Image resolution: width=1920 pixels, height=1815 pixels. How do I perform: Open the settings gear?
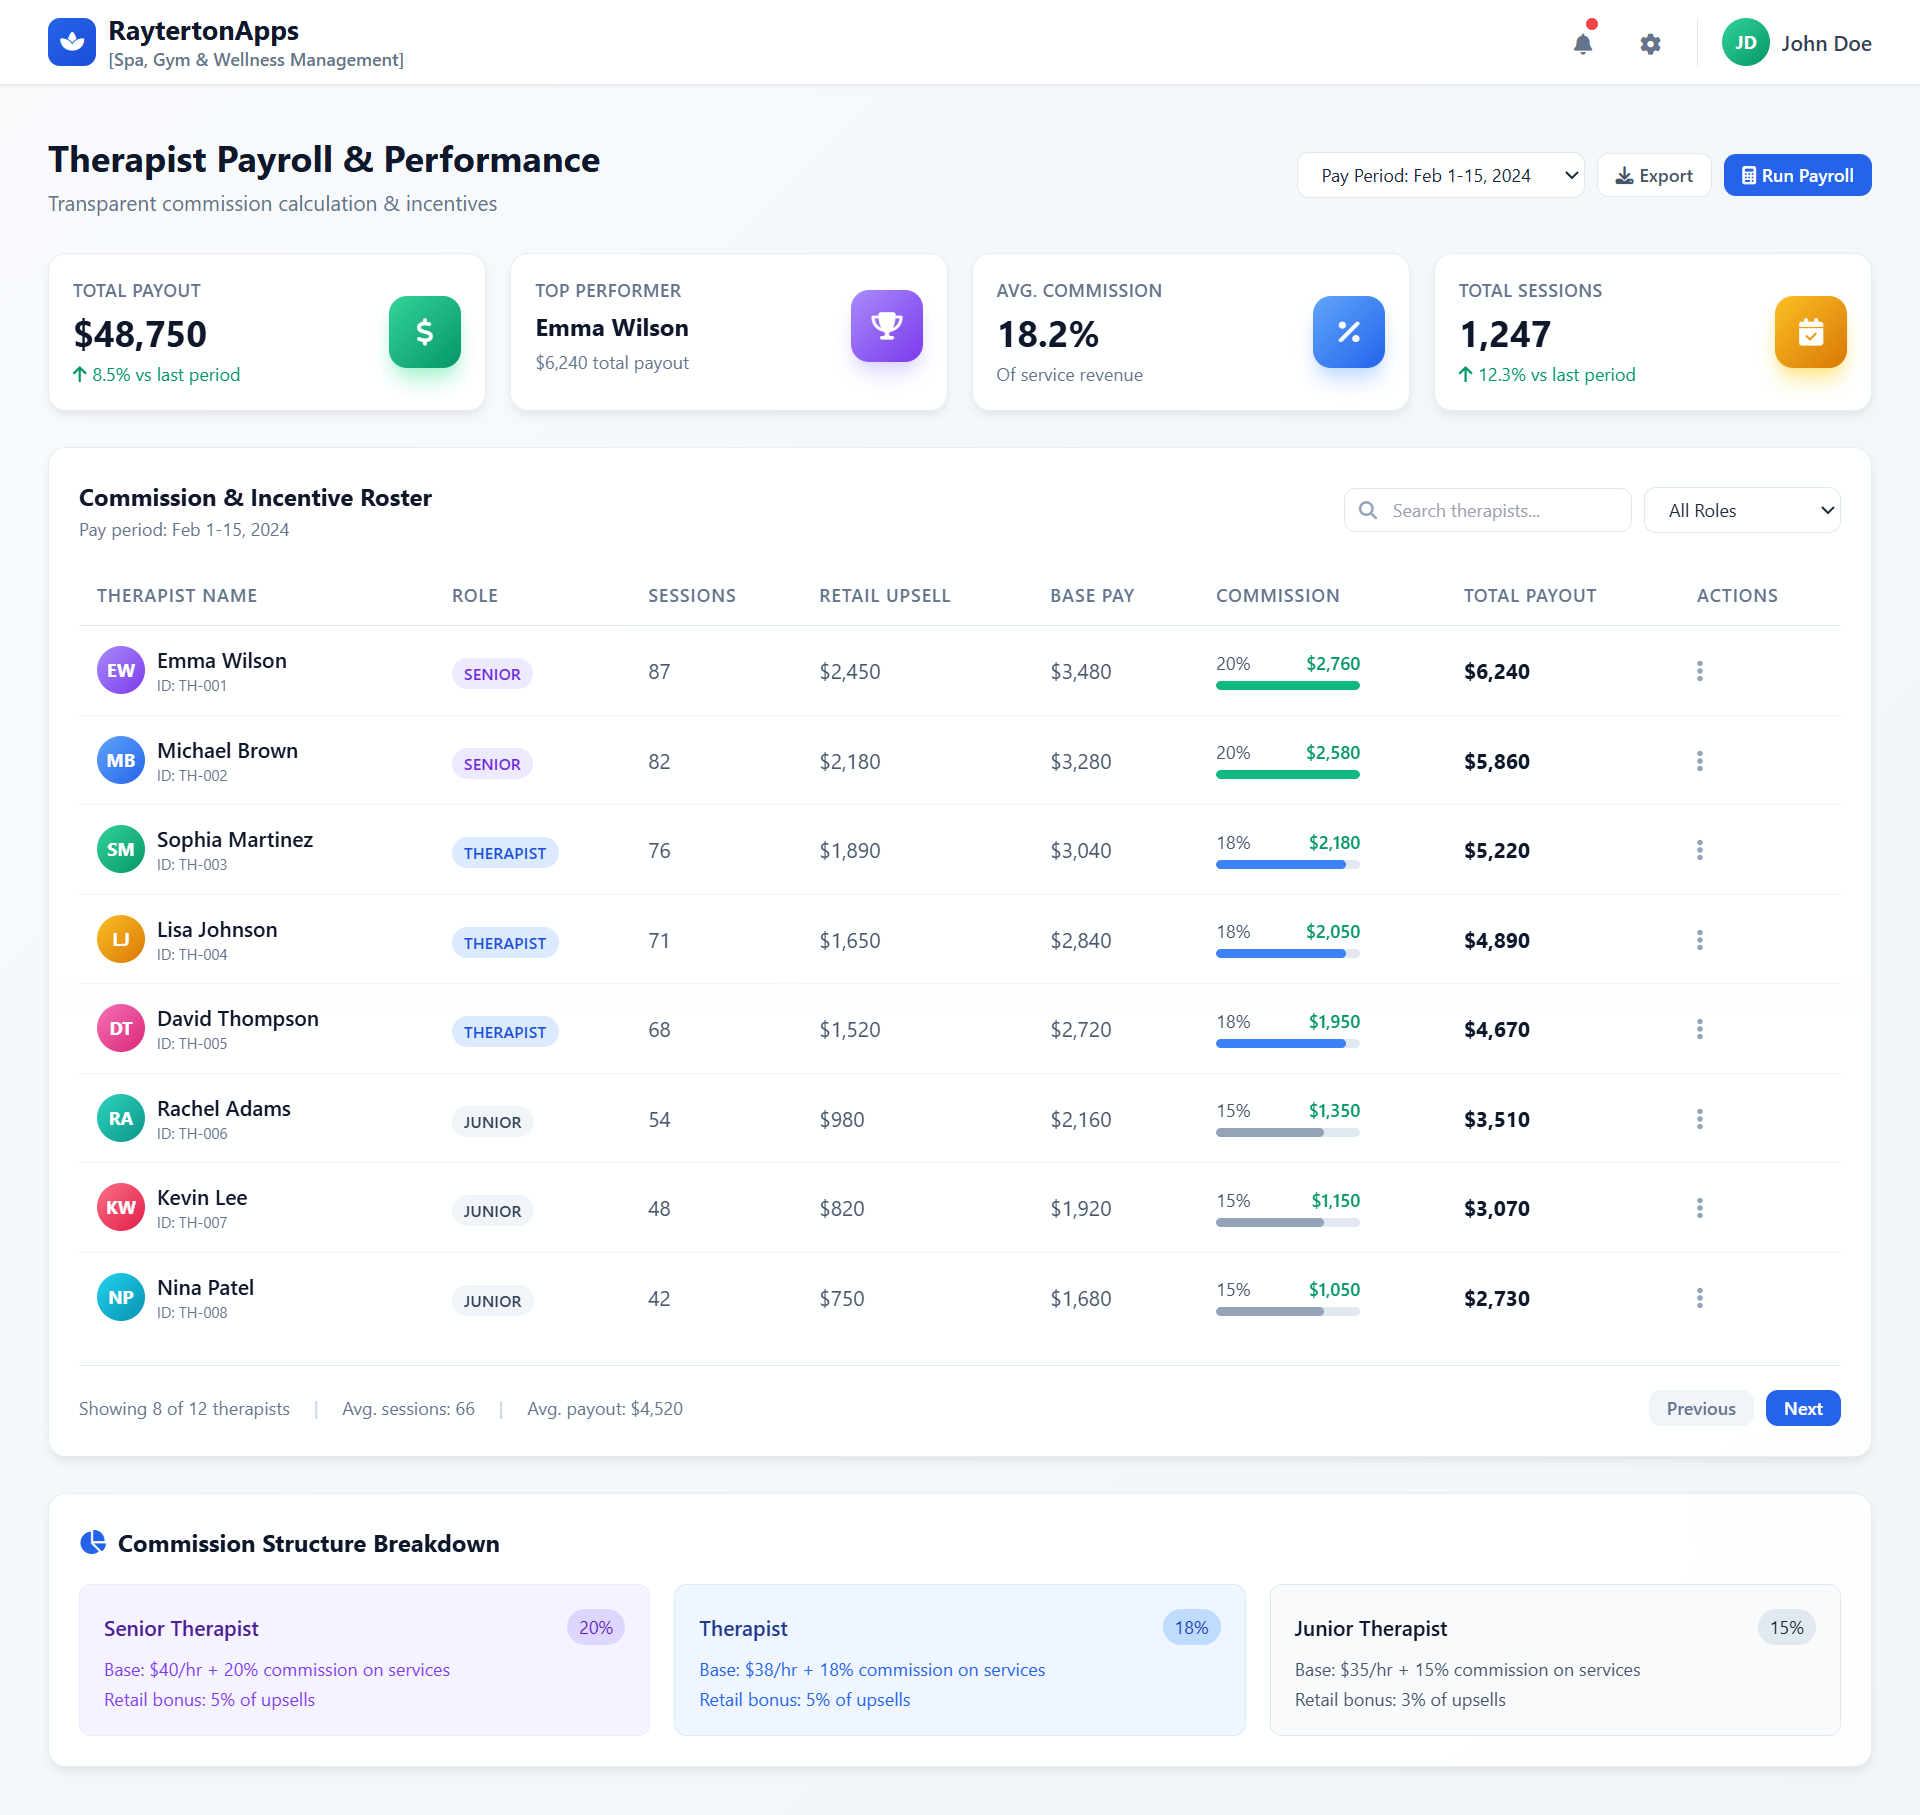1651,44
